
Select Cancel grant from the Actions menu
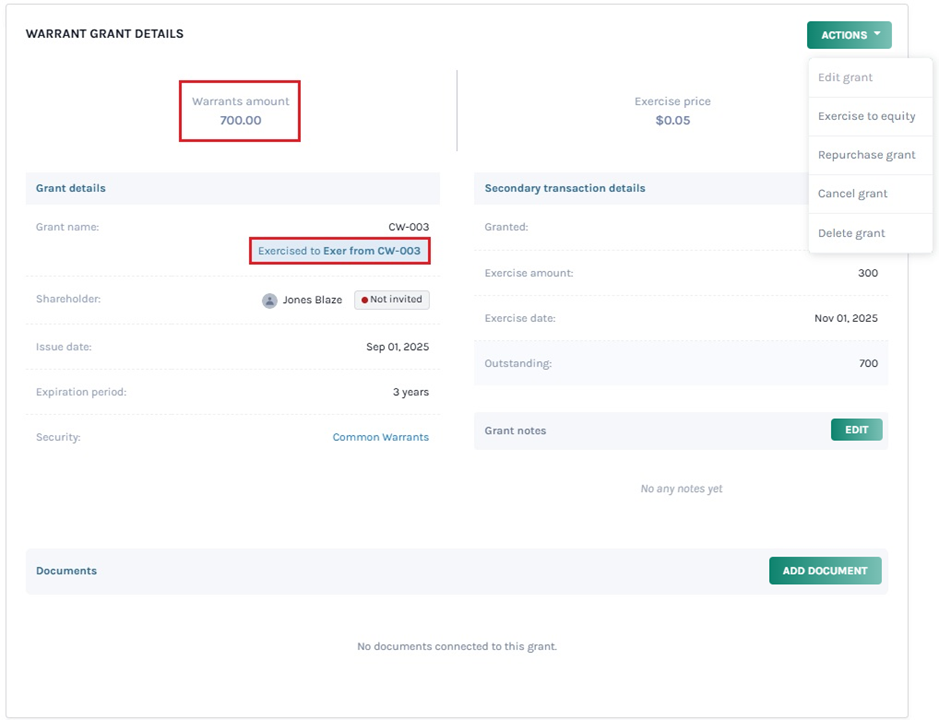pyautogui.click(x=853, y=193)
